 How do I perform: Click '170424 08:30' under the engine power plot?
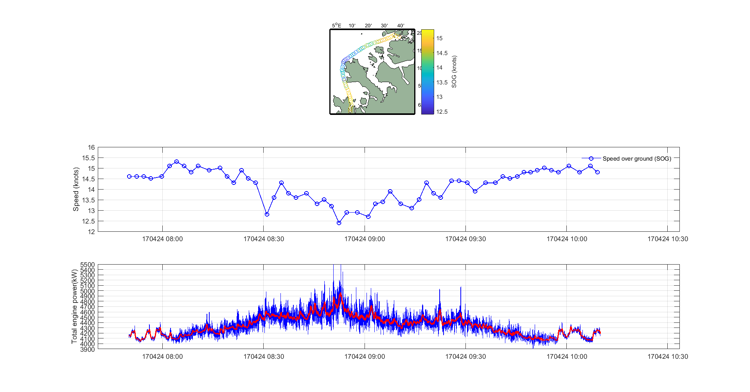point(264,356)
